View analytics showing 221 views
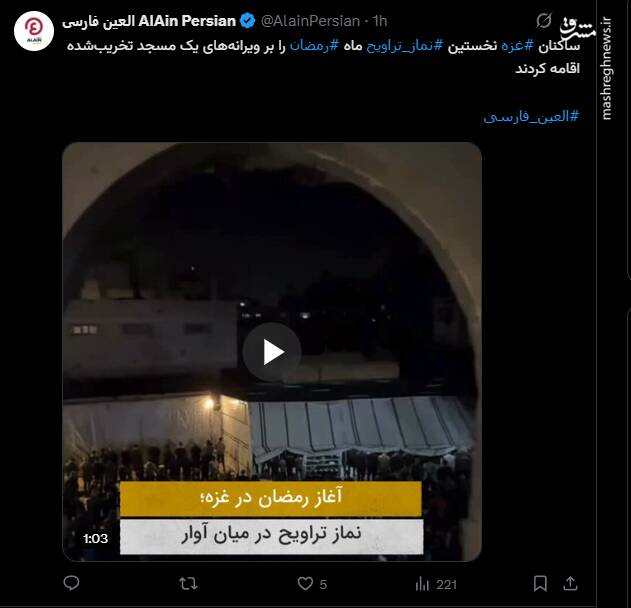The height and width of the screenshot is (608, 631). [436, 584]
